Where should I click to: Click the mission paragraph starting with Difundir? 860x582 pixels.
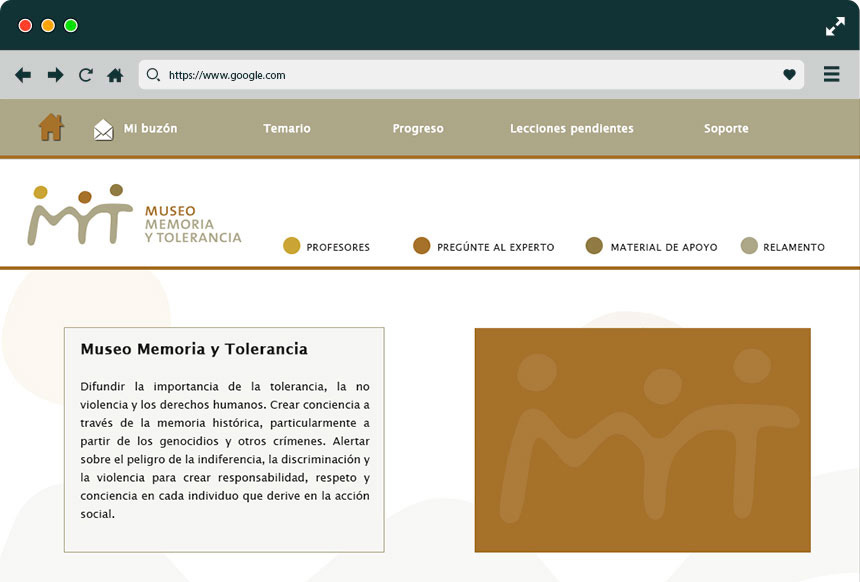[225, 450]
